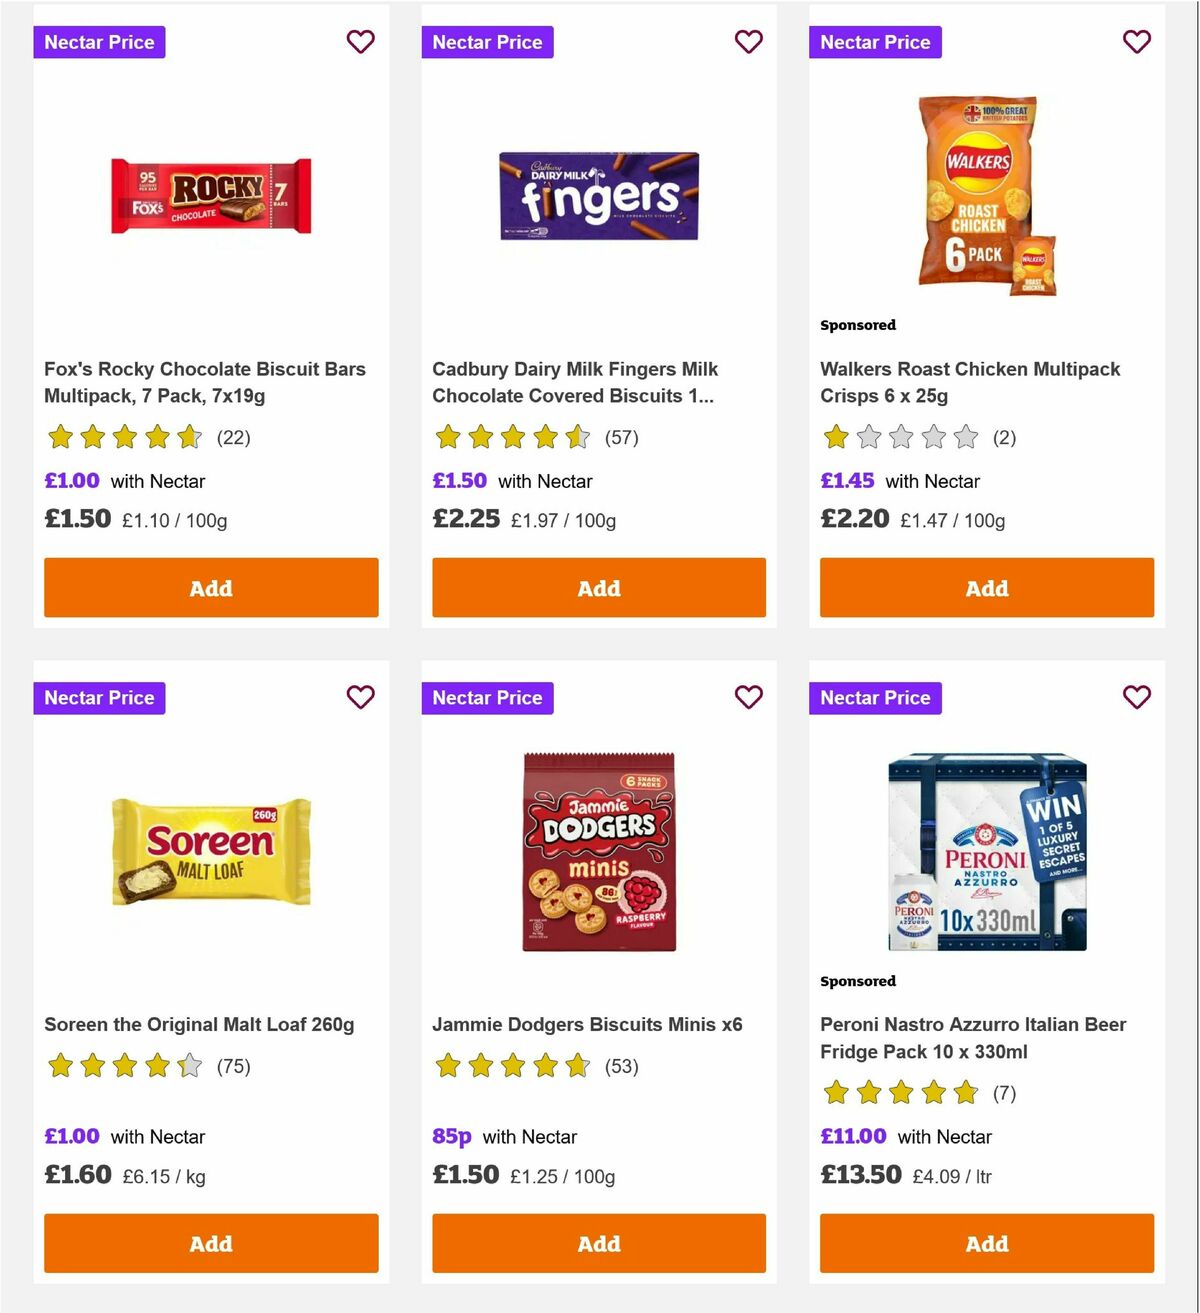Click the heart on Cadbury Dairy Milk Fingers
This screenshot has width=1200, height=1313.
(x=749, y=42)
